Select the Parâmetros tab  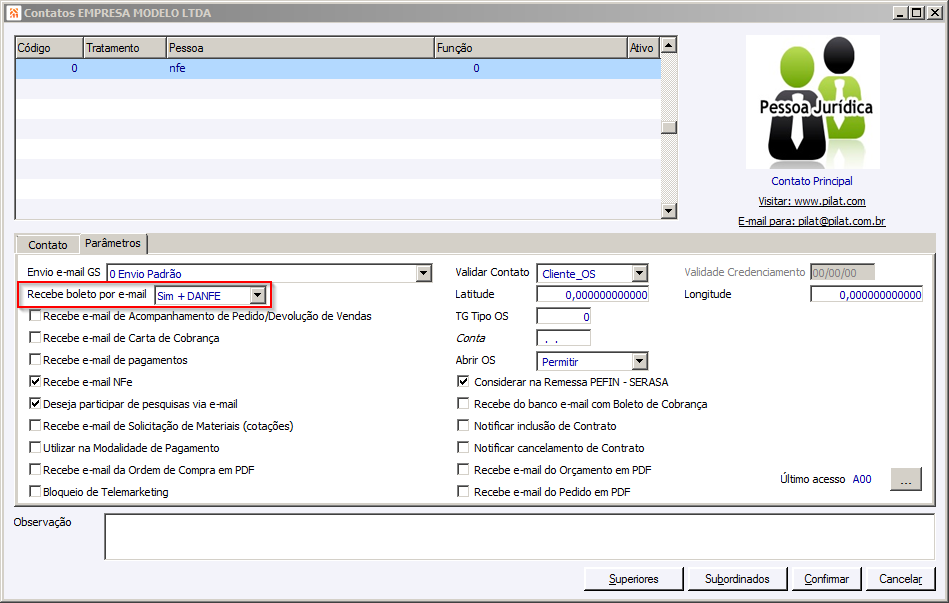(x=113, y=243)
